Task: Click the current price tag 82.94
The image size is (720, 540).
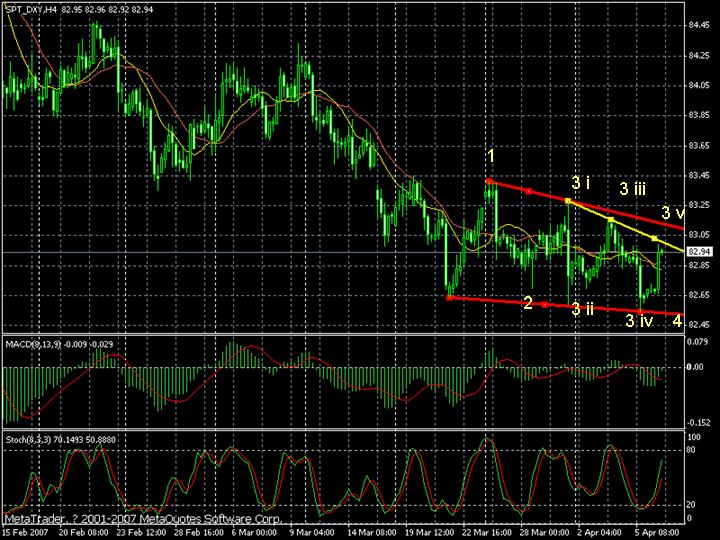Action: point(700,252)
